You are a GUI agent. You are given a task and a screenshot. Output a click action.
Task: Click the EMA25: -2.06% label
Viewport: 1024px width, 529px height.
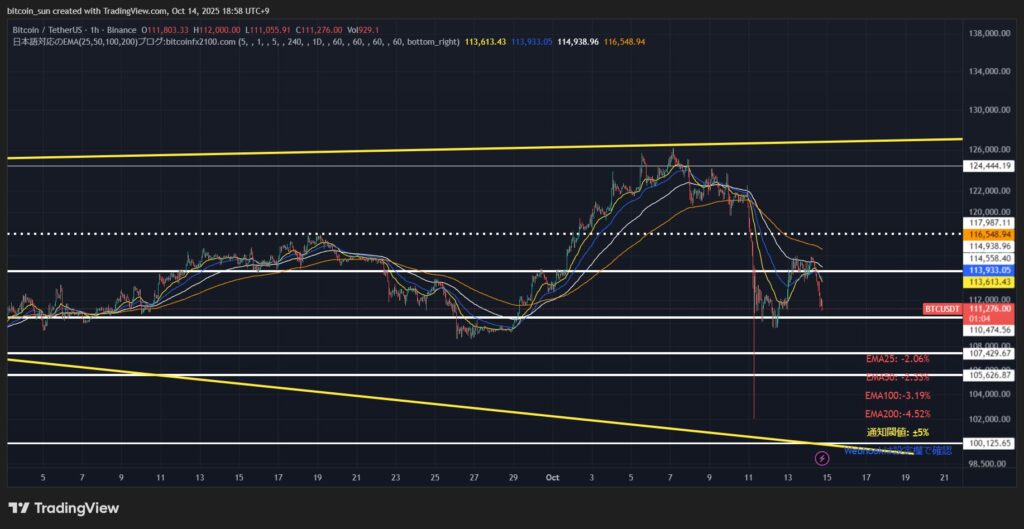(x=897, y=358)
